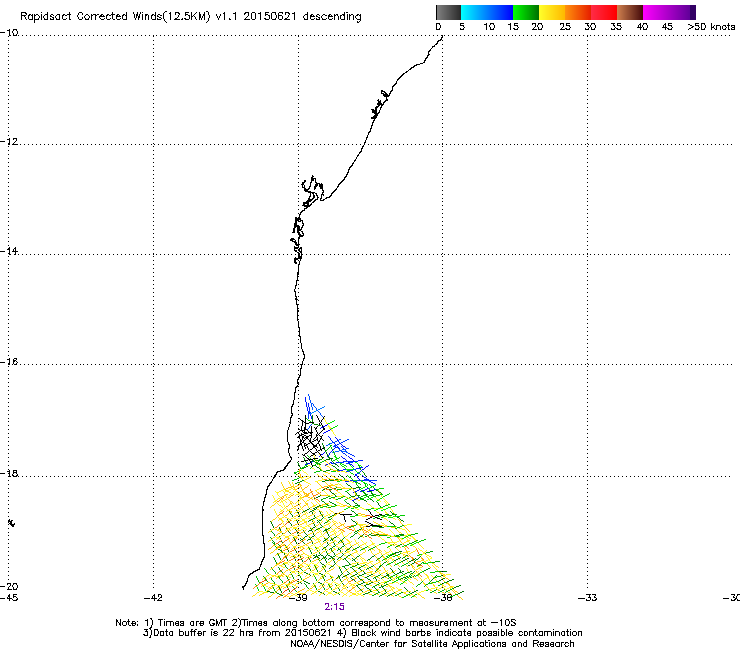
Task: Click the -33 longitude axis label
Action: (588, 598)
